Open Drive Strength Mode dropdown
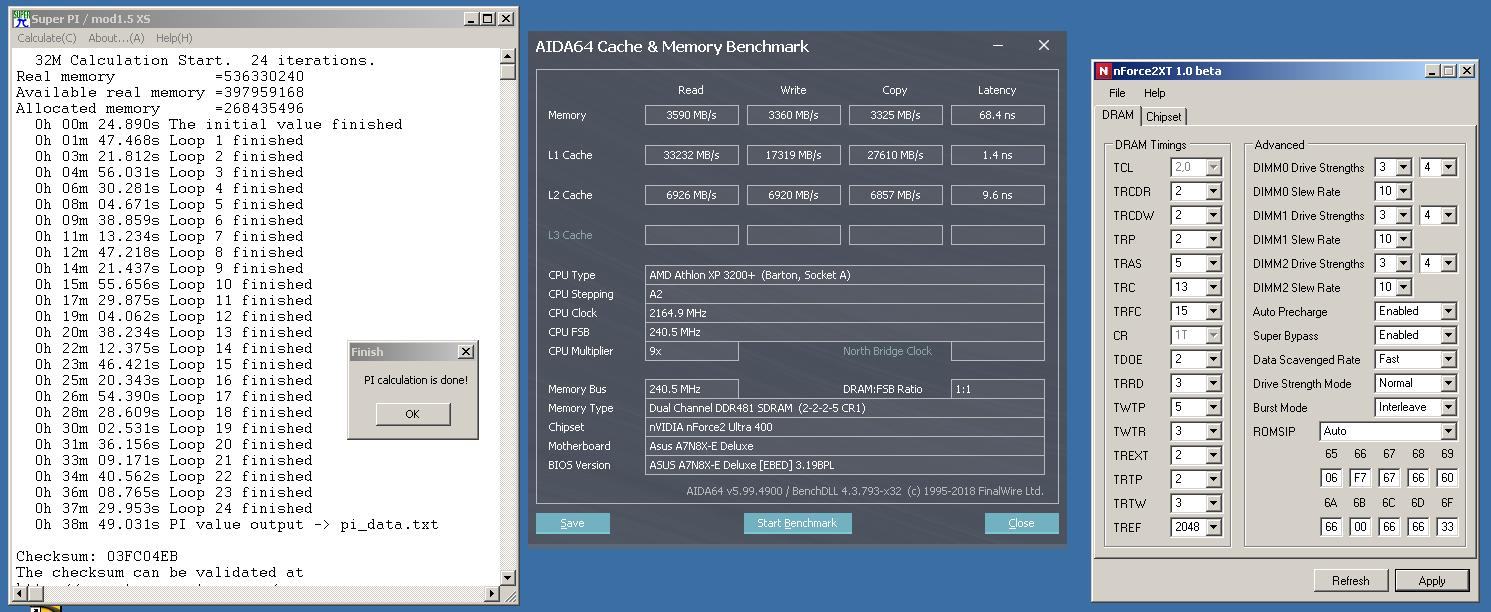Viewport: 1491px width, 612px height. coord(1447,384)
